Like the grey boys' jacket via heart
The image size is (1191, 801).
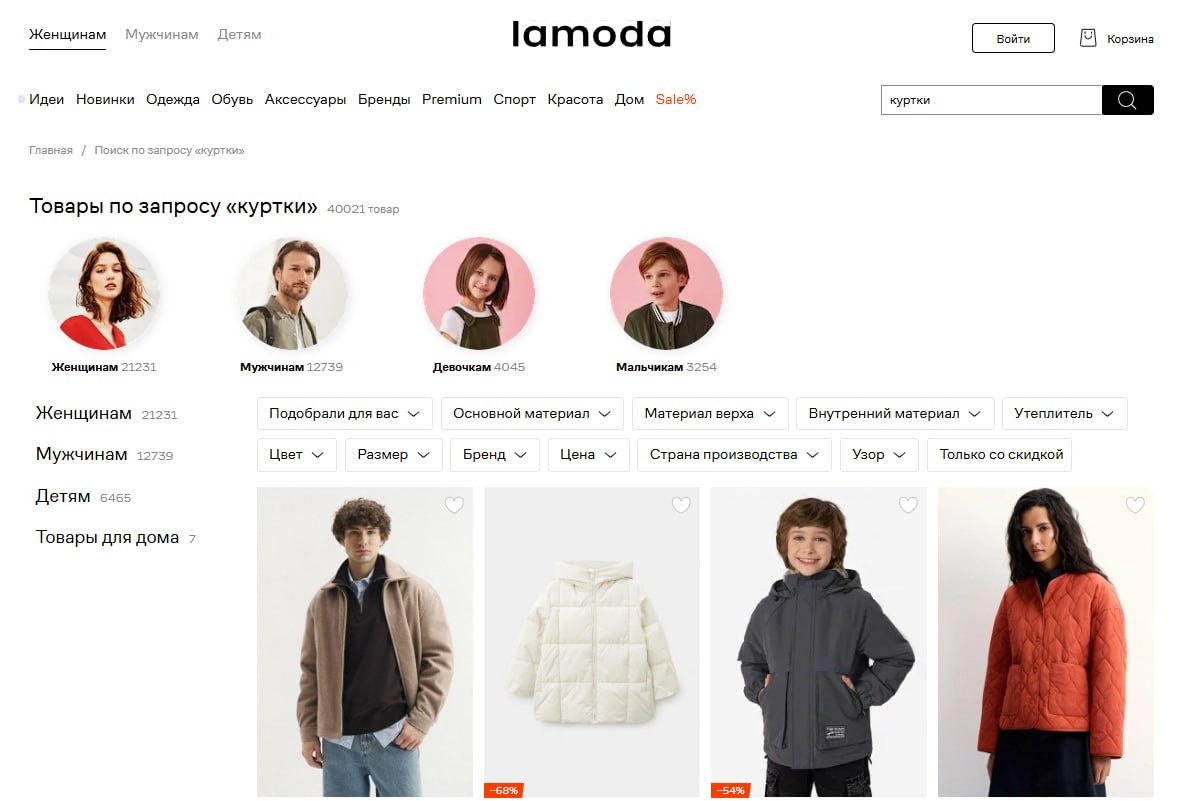tap(908, 505)
